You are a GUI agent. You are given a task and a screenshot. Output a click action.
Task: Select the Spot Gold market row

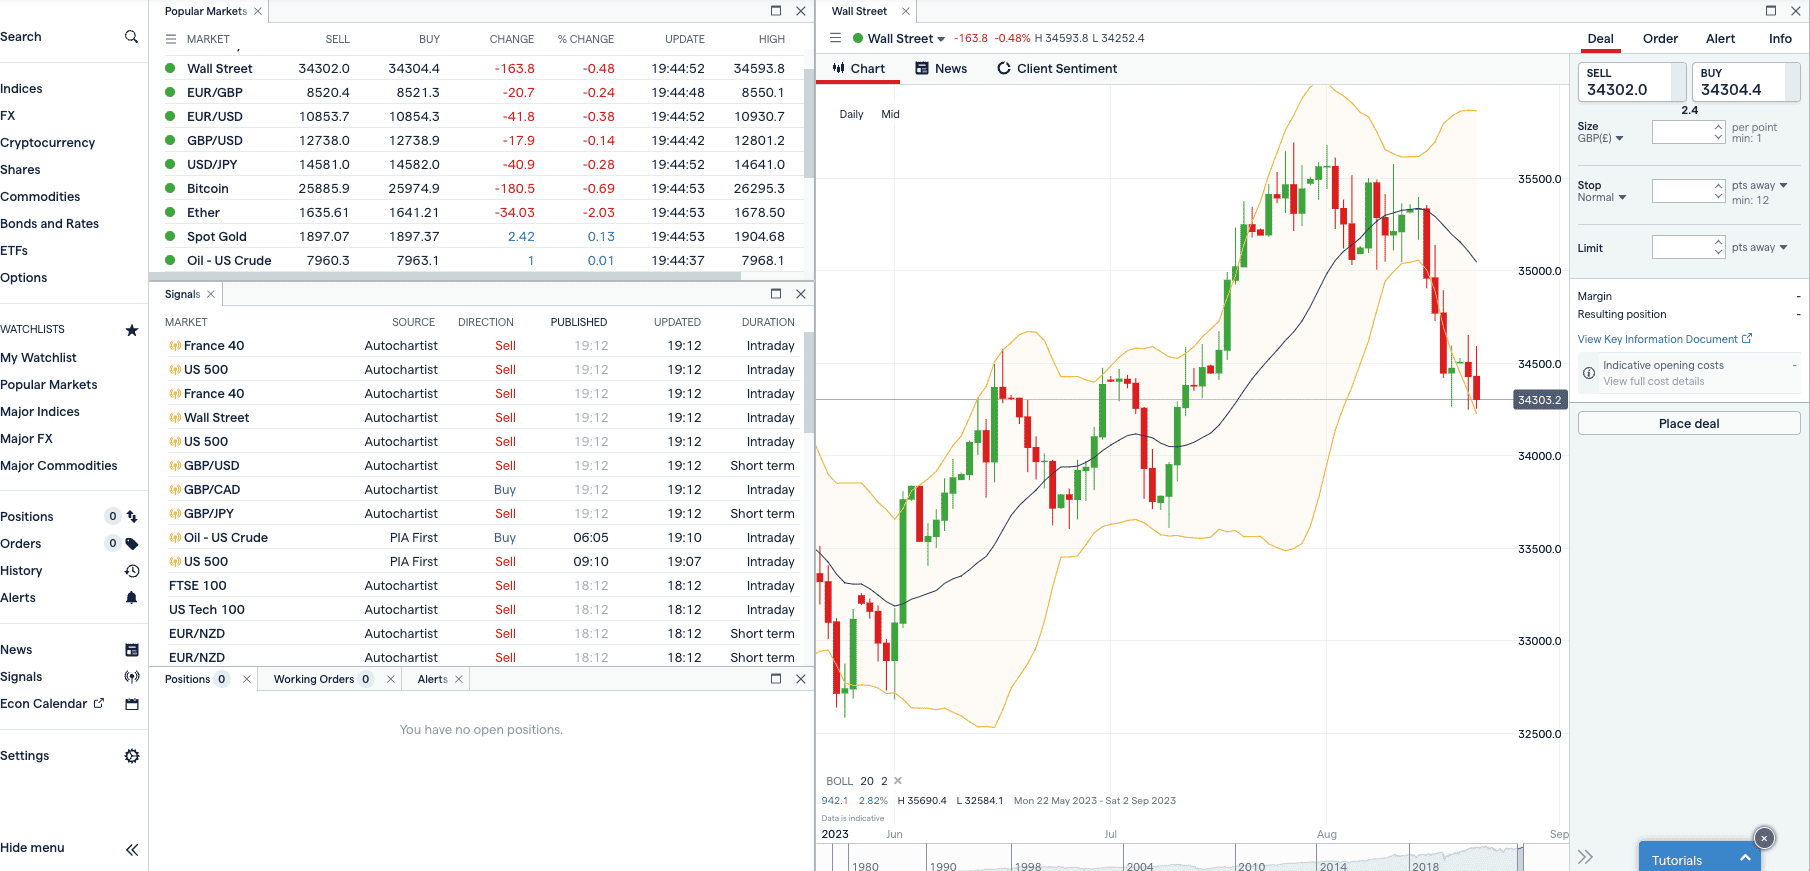478,237
